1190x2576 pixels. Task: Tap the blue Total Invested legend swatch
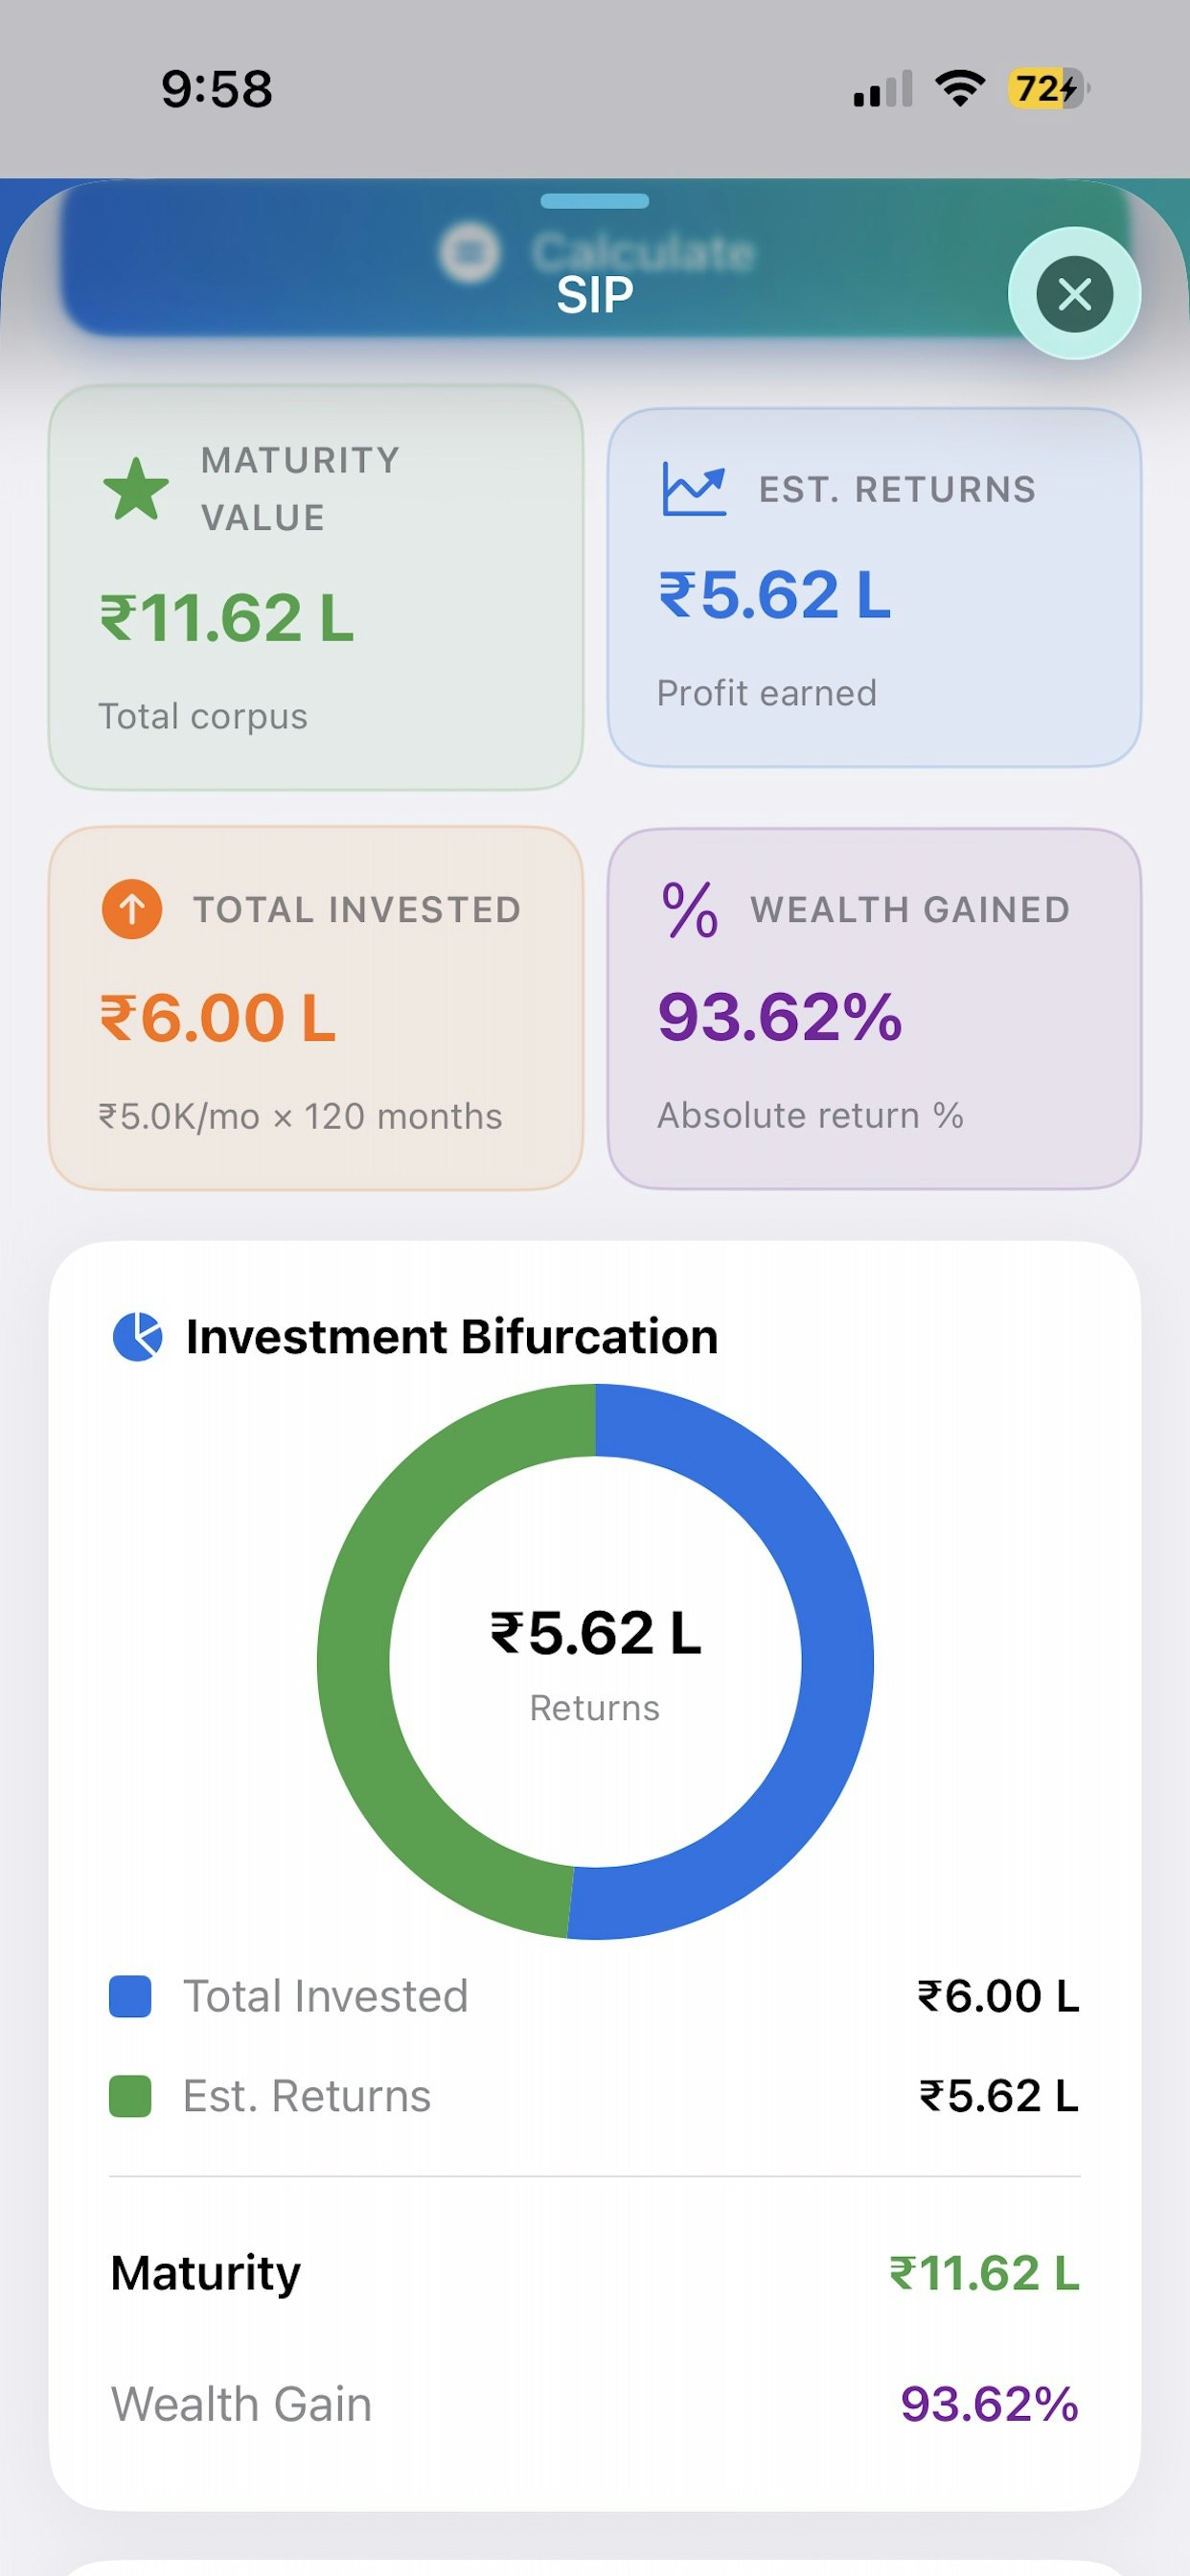click(130, 1997)
